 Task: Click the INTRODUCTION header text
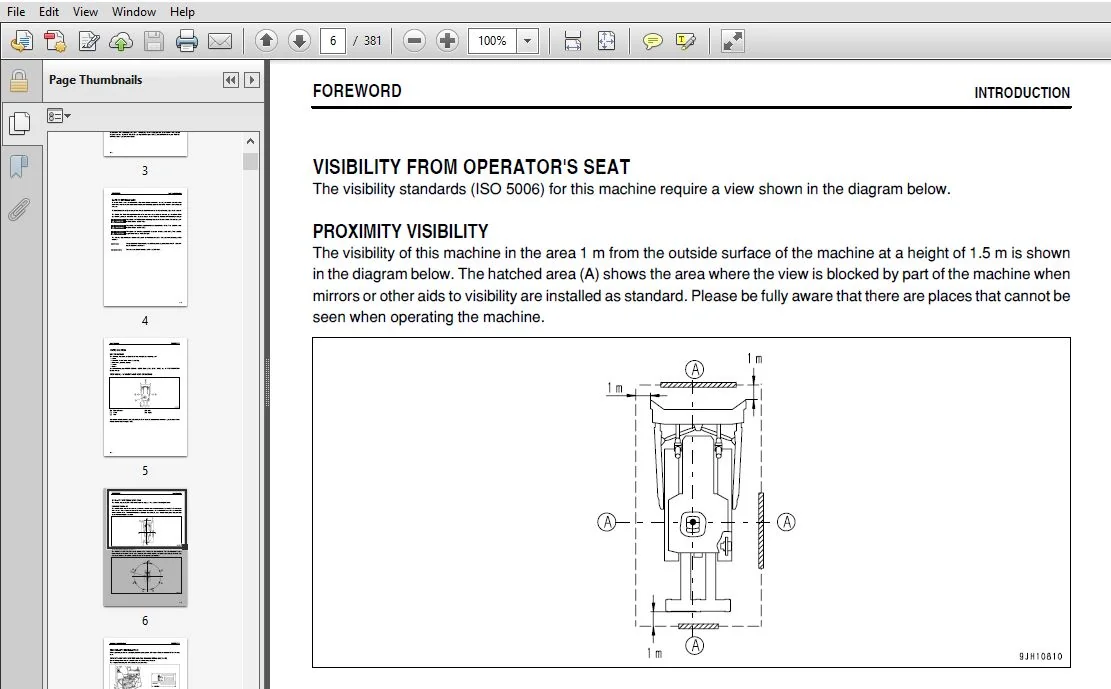[1022, 93]
